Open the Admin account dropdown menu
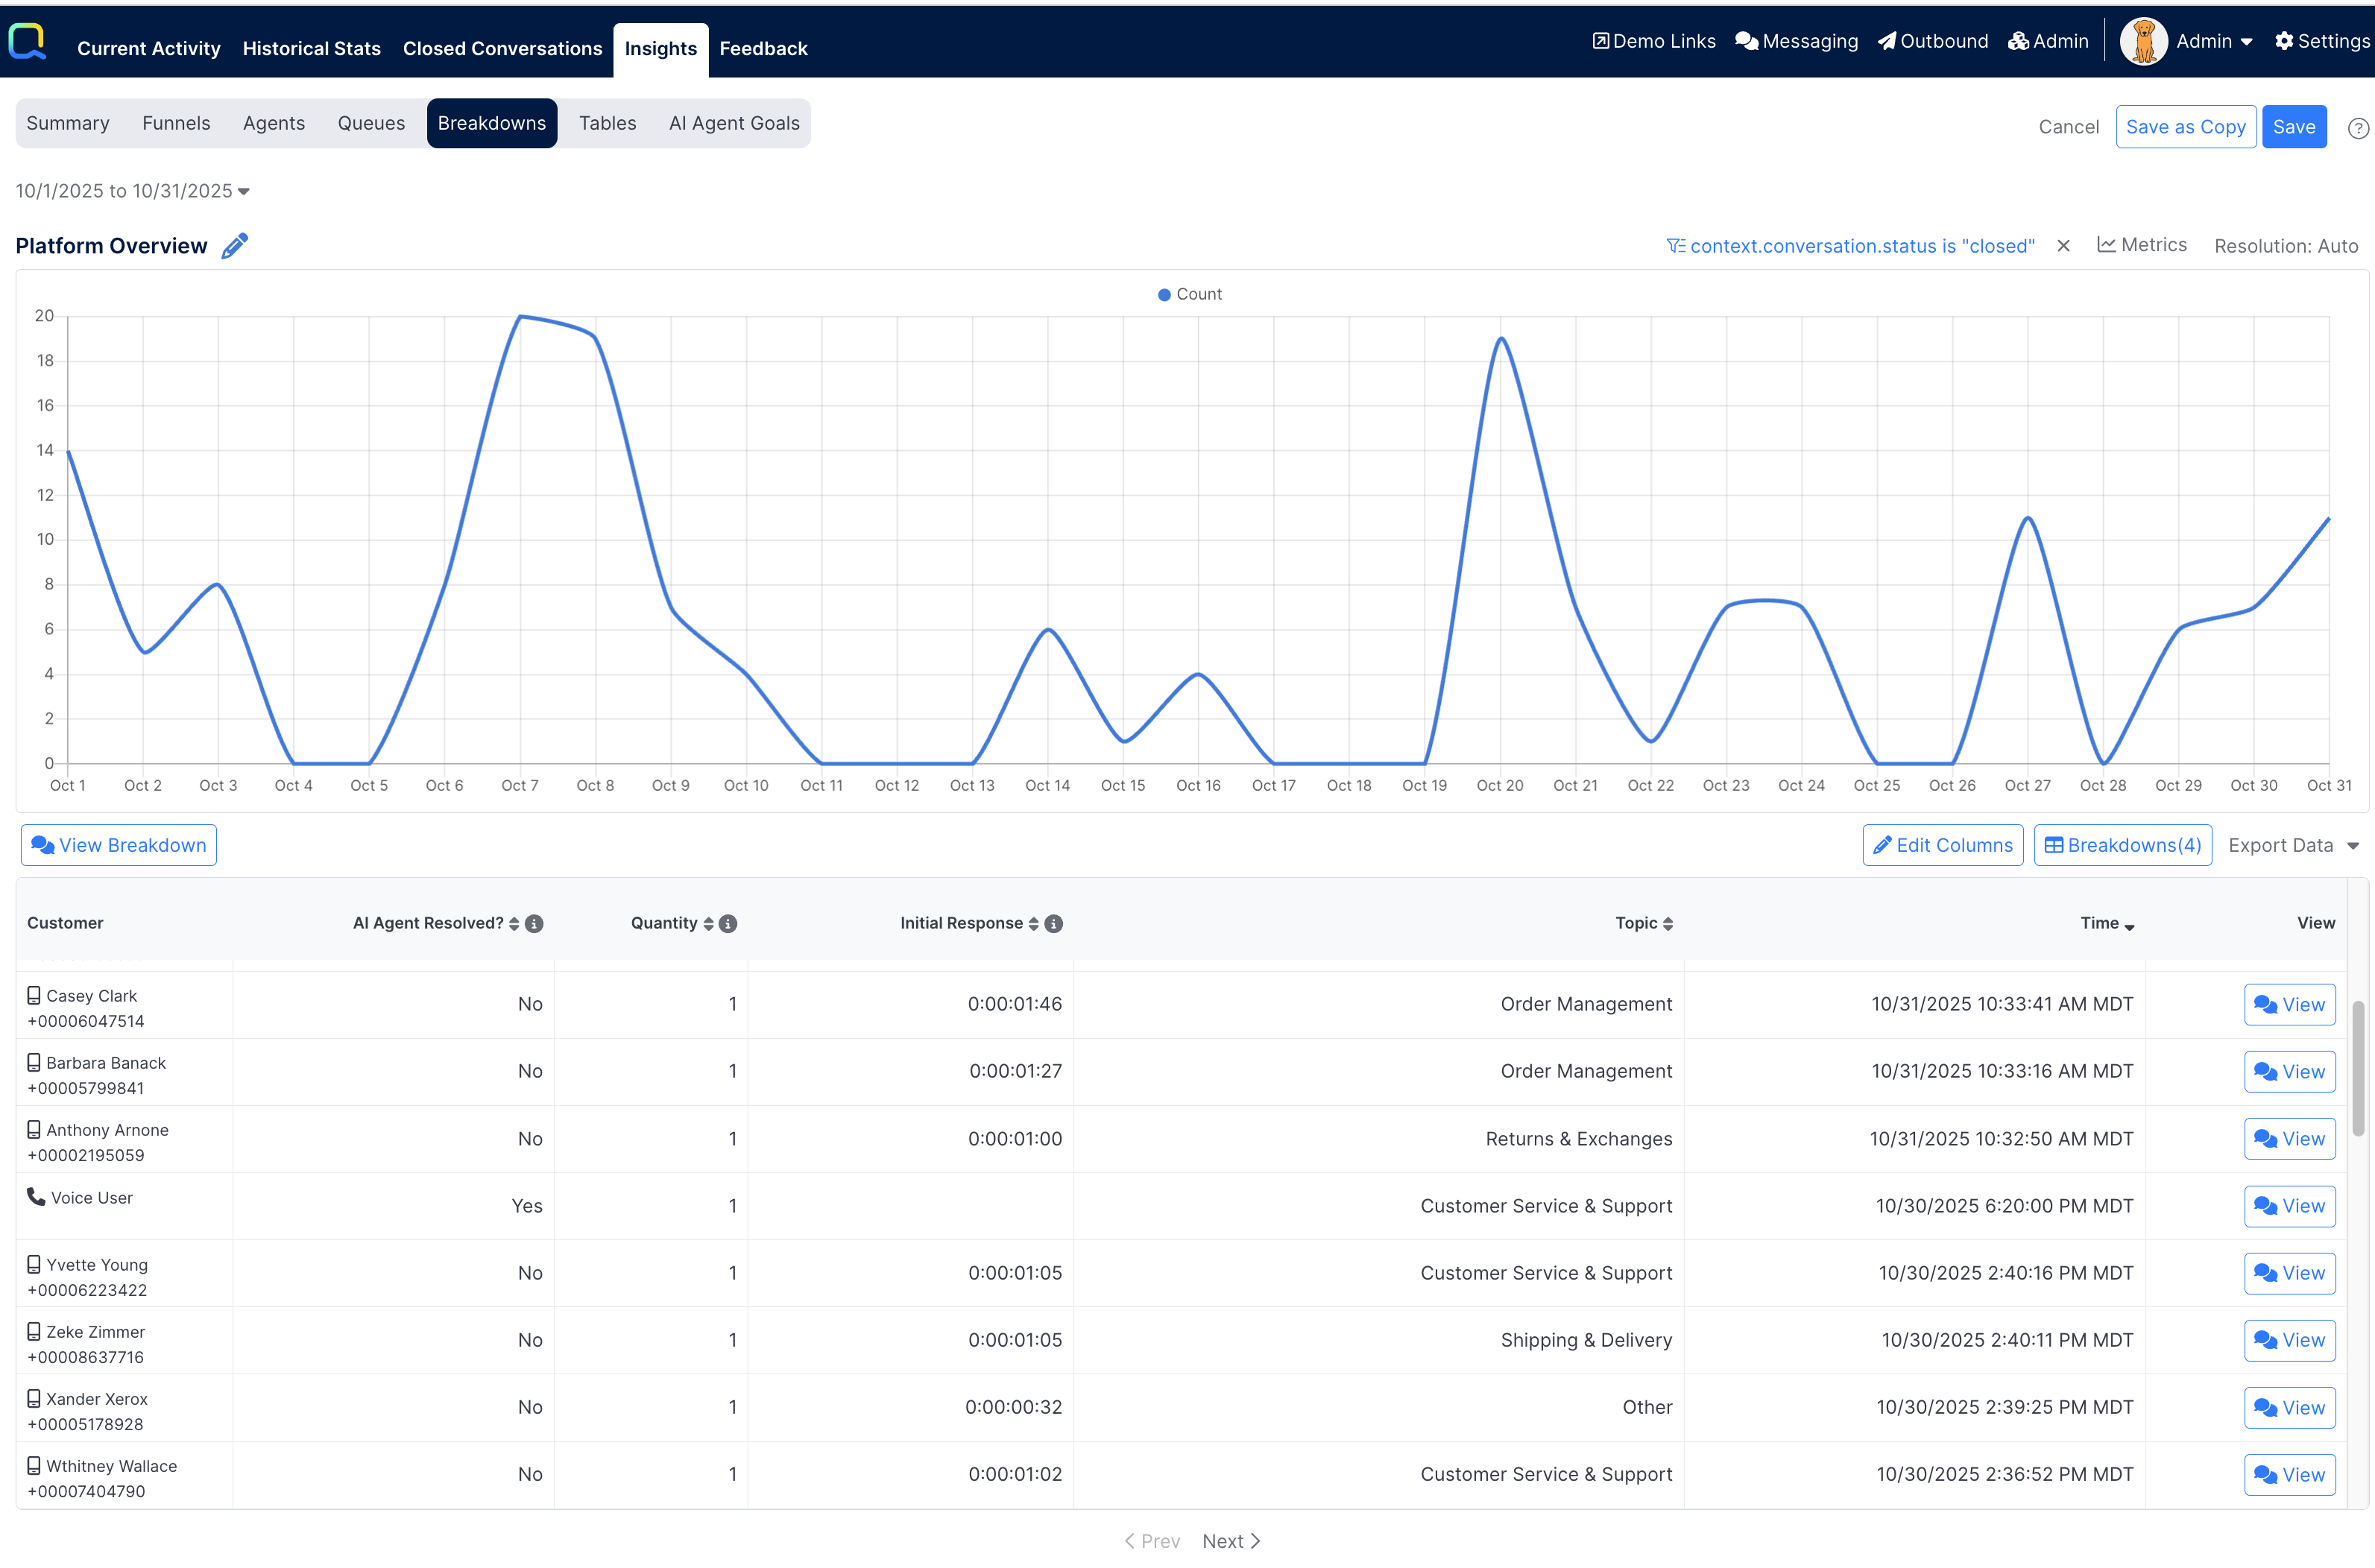 click(2214, 42)
